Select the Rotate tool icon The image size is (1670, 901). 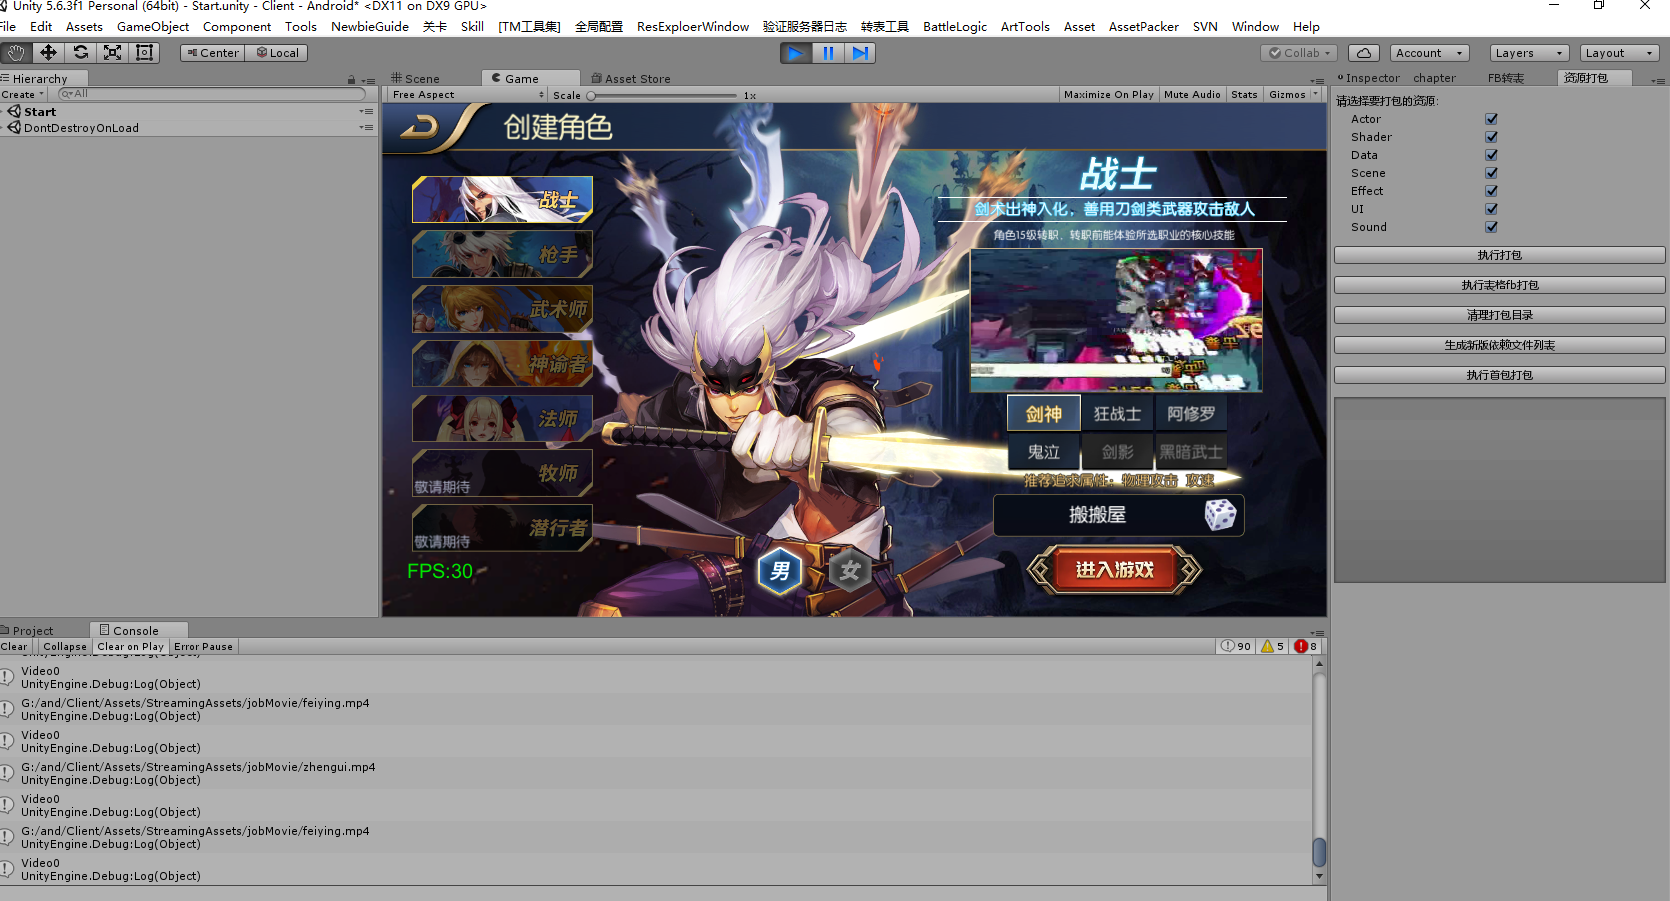click(81, 53)
